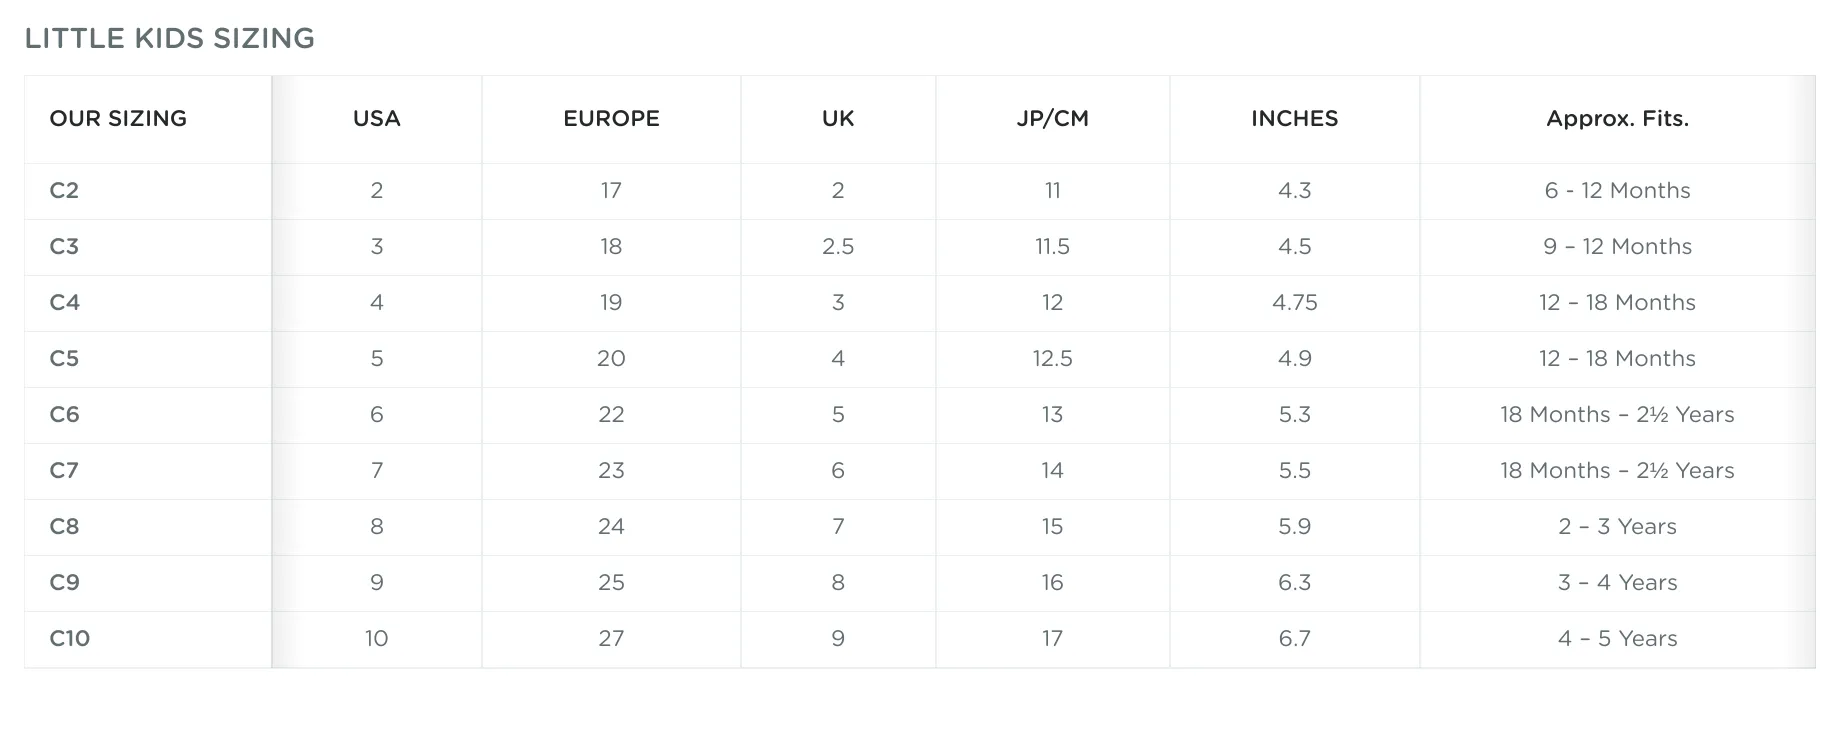Select the 6 - 12 Months cell
Viewport: 1829px width, 731px height.
1617,190
